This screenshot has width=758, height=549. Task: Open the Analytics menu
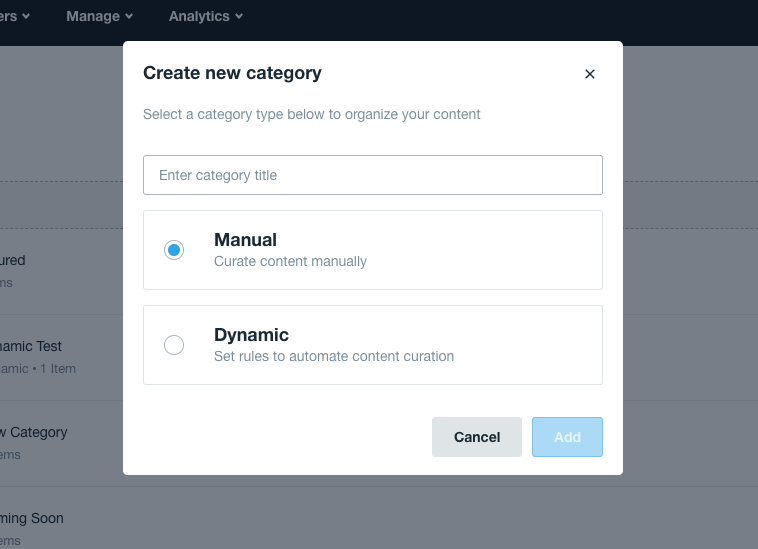tap(205, 16)
